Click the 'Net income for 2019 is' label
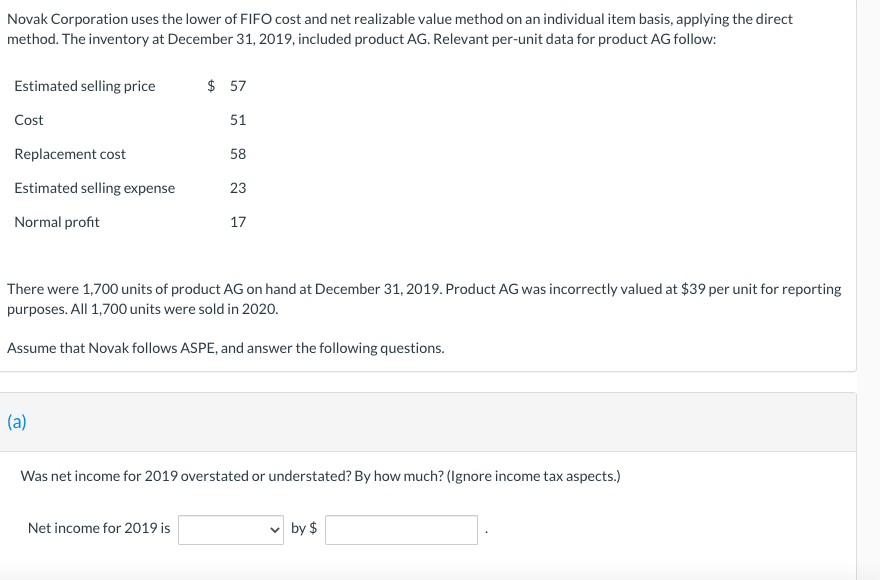 coord(99,528)
